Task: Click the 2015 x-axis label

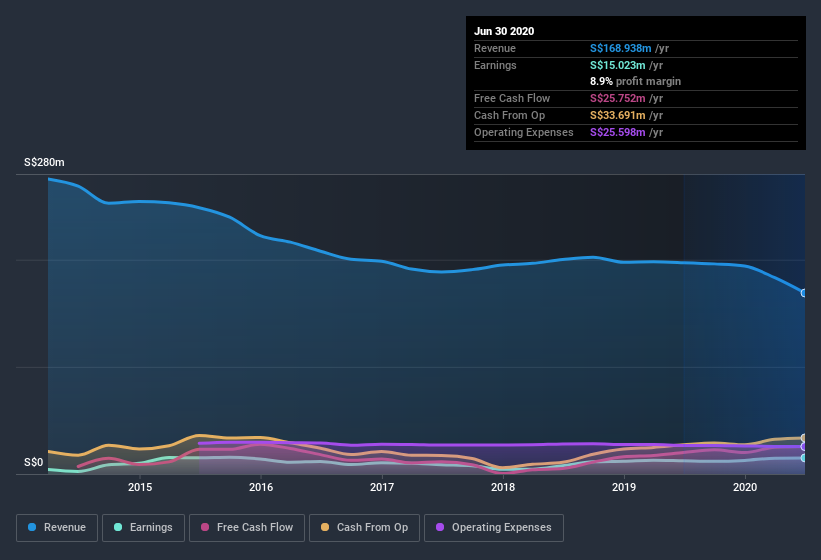Action: tap(140, 487)
